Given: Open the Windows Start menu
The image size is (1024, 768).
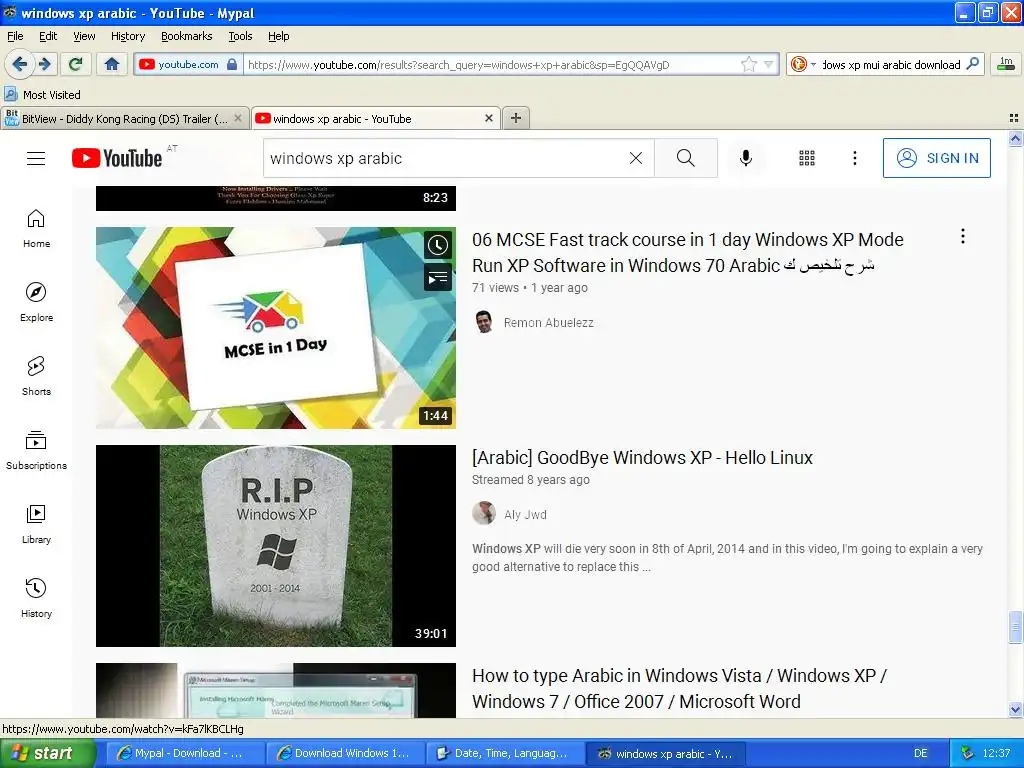Looking at the screenshot, I should click(x=48, y=753).
